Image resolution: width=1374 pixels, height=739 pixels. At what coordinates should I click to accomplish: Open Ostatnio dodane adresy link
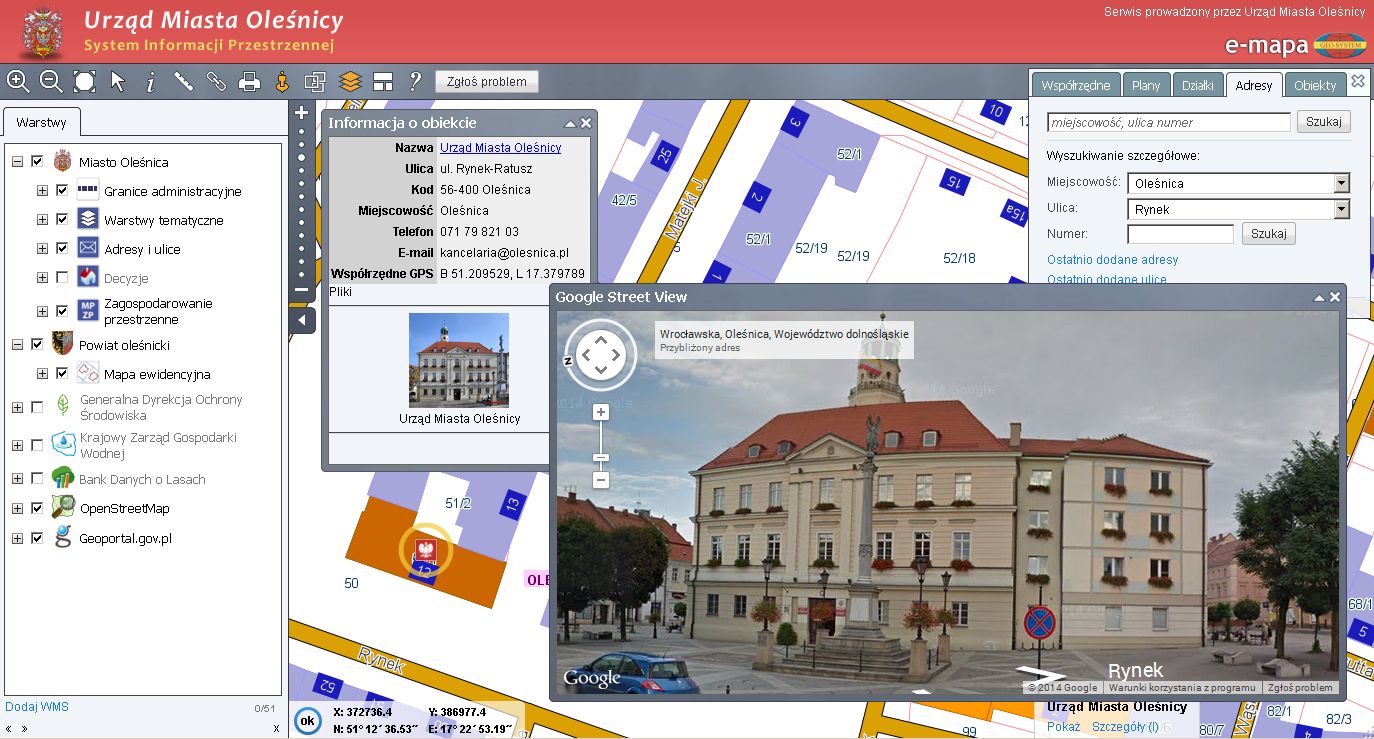click(1113, 260)
